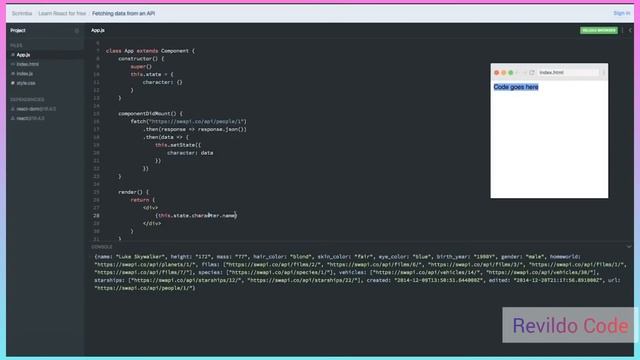Click the "character: data" line
Image resolution: width=640 pixels, height=360 pixels.
(x=190, y=153)
